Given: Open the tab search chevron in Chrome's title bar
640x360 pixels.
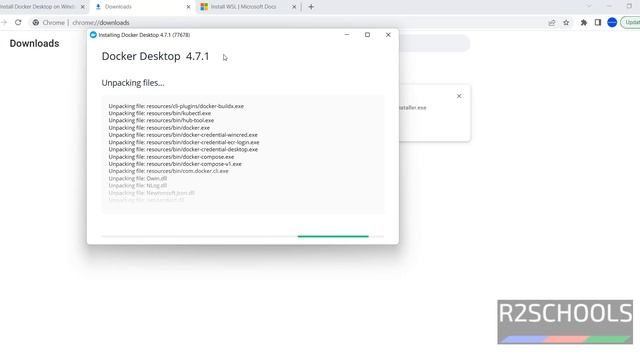Looking at the screenshot, I should (589, 7).
